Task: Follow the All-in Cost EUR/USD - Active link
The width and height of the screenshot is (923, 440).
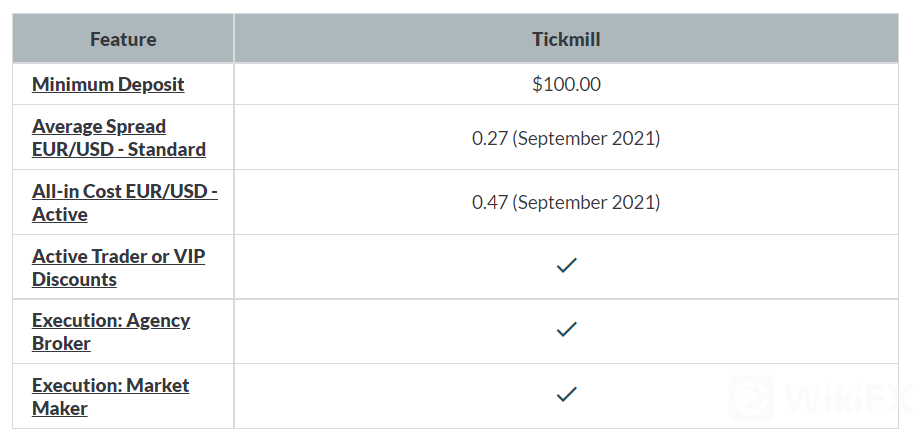Action: (124, 203)
